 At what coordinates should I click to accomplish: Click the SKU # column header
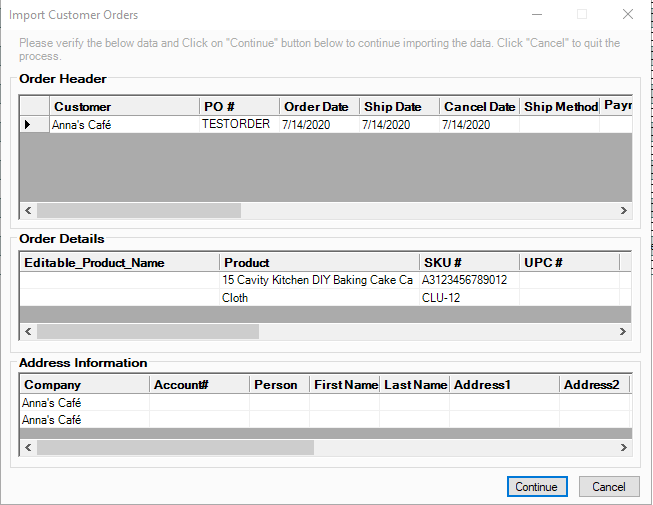point(468,263)
